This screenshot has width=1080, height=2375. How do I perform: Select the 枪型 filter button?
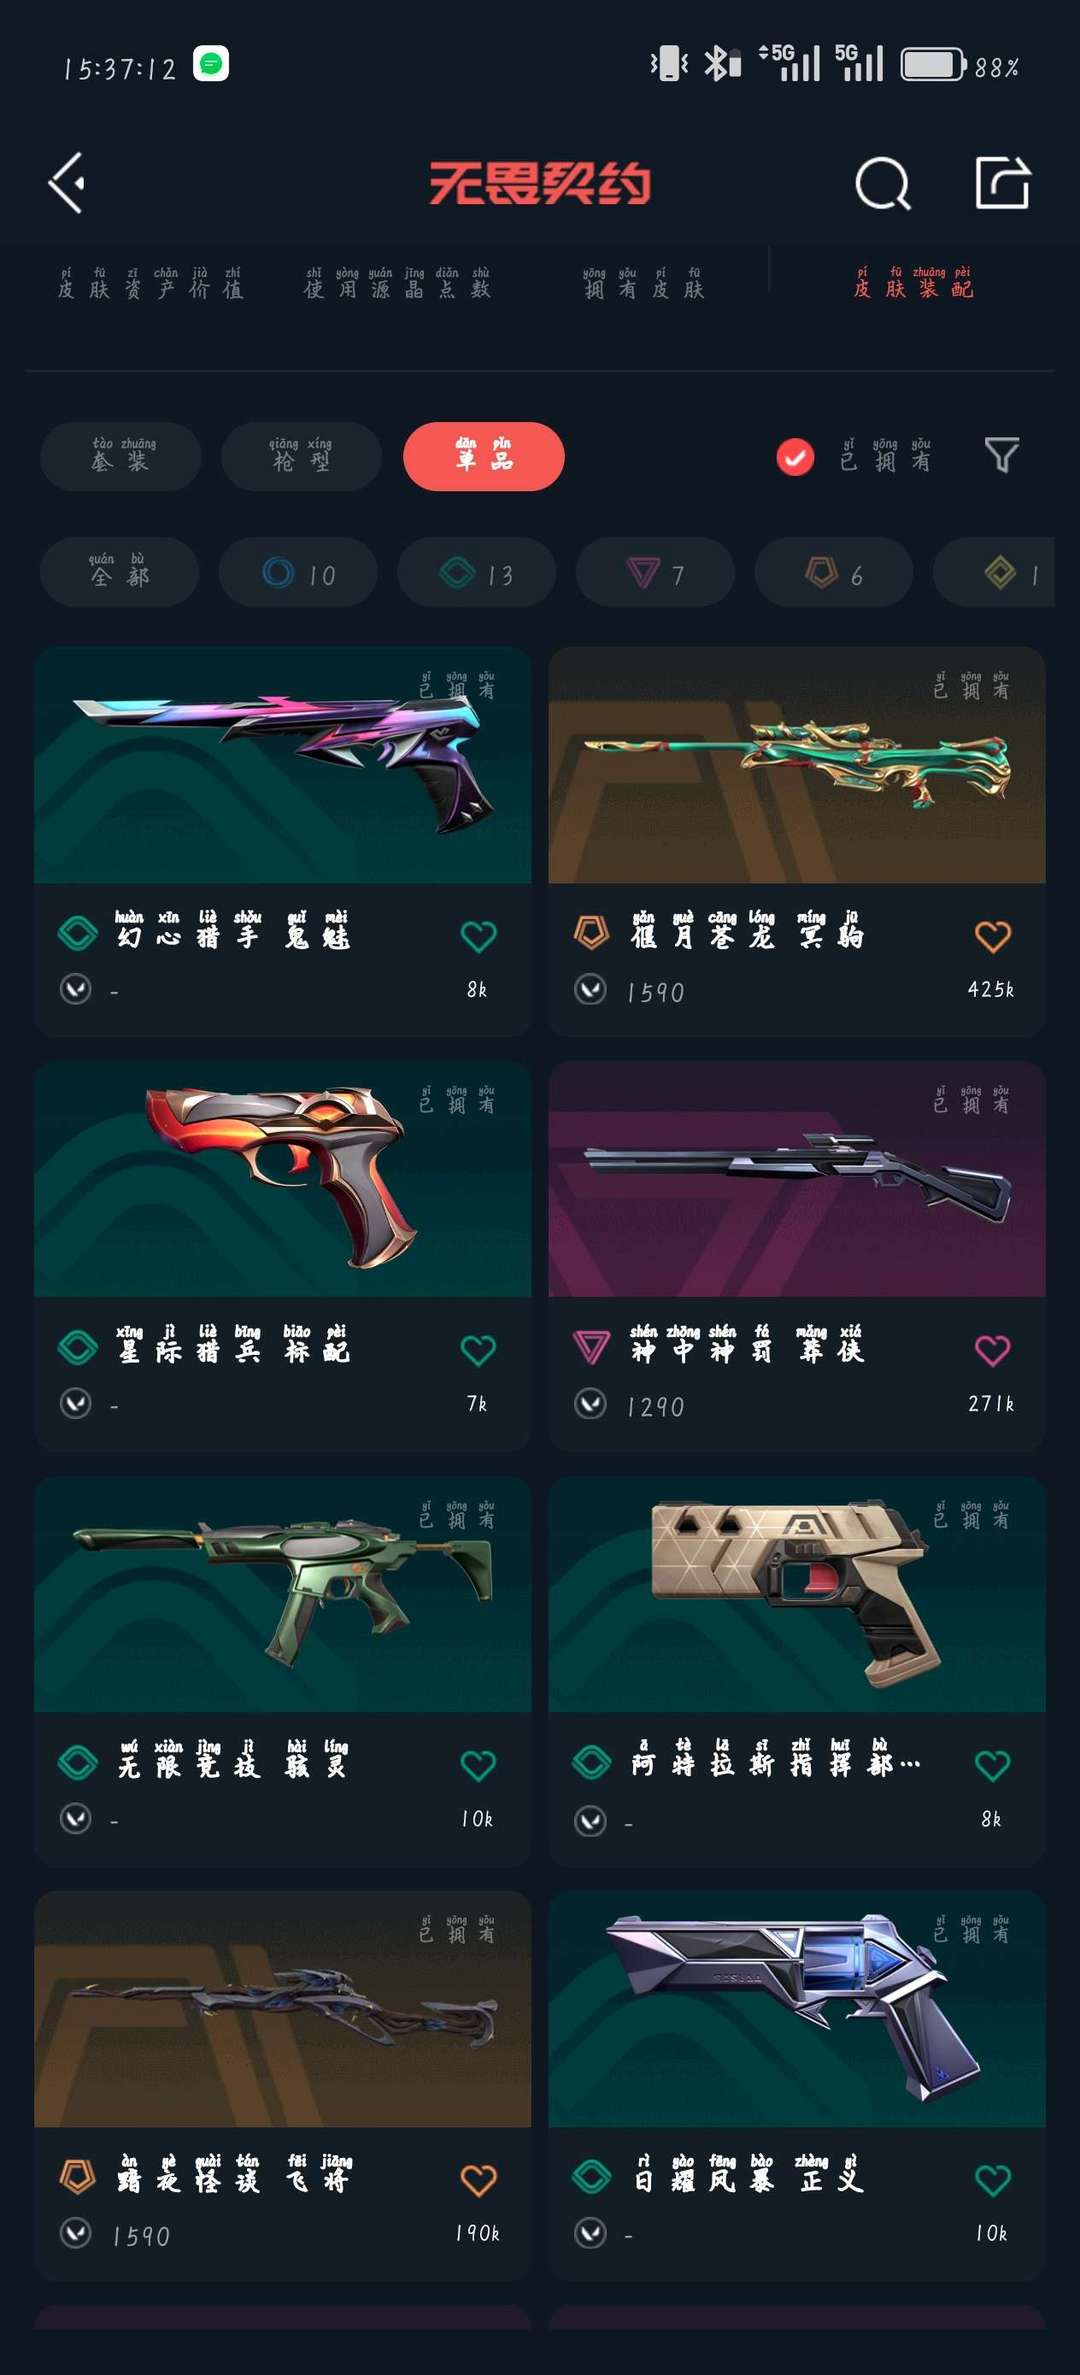[x=301, y=456]
